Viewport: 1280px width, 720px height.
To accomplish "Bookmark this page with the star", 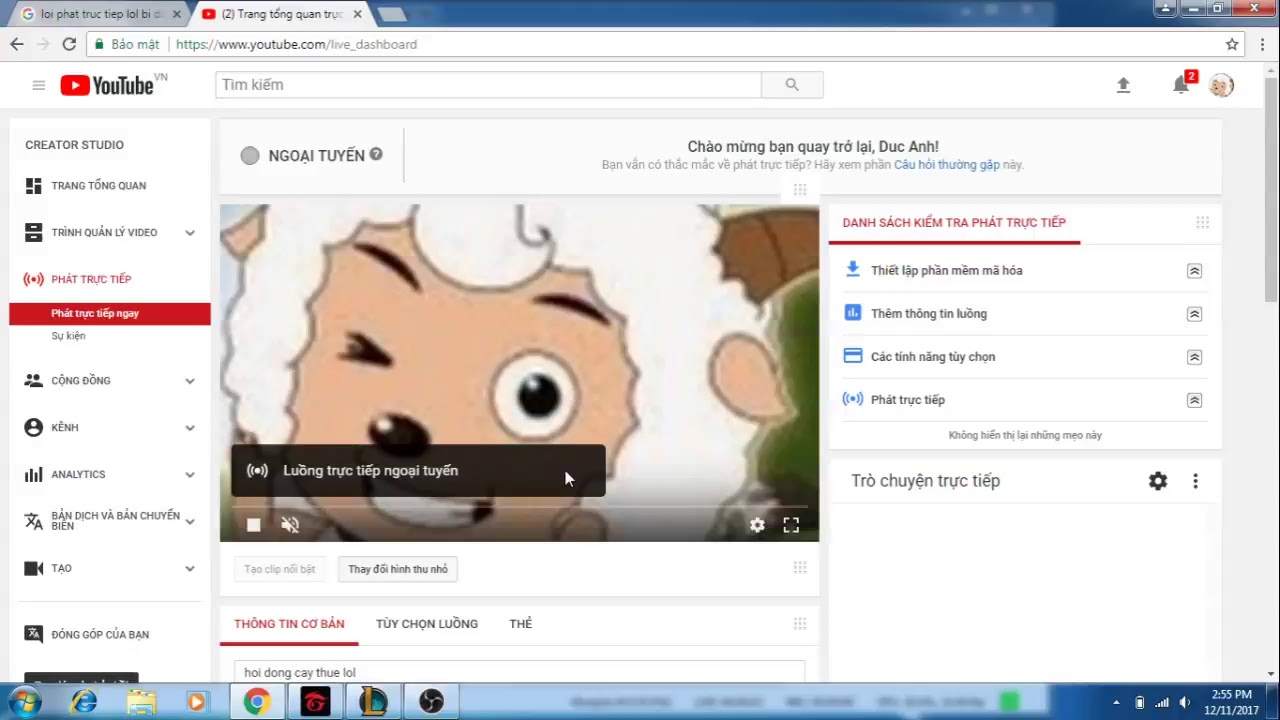I will pyautogui.click(x=1232, y=44).
